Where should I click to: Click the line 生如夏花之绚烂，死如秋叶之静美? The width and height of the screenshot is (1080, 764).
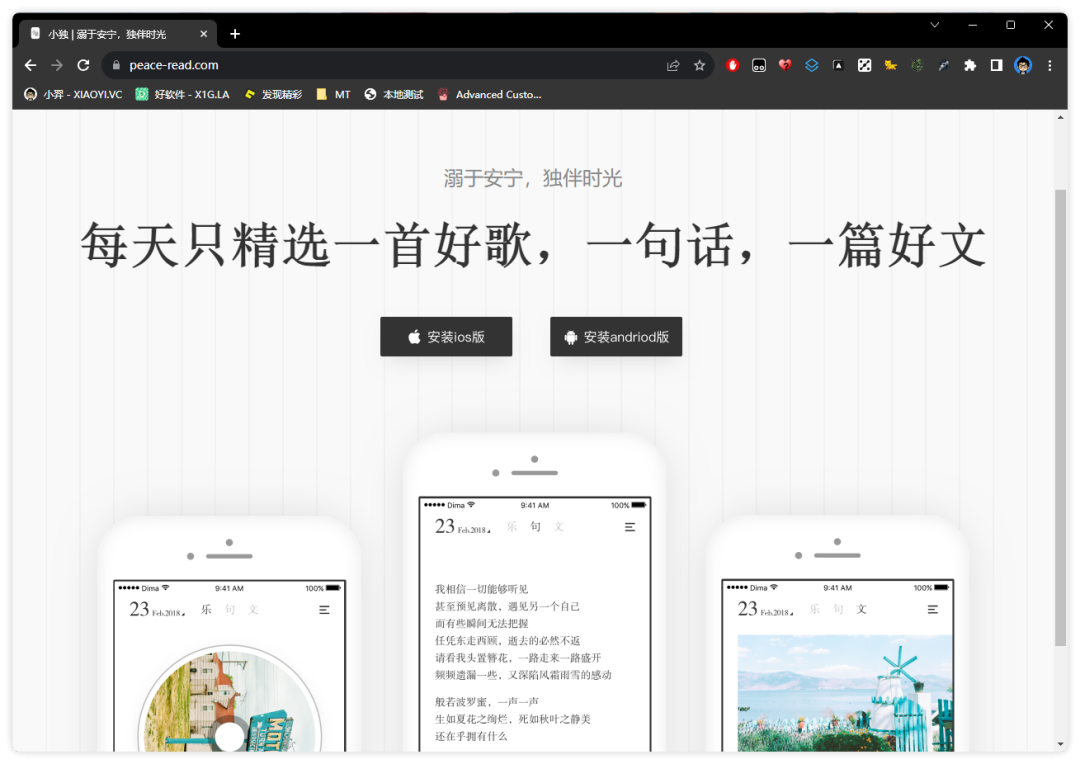tap(513, 719)
